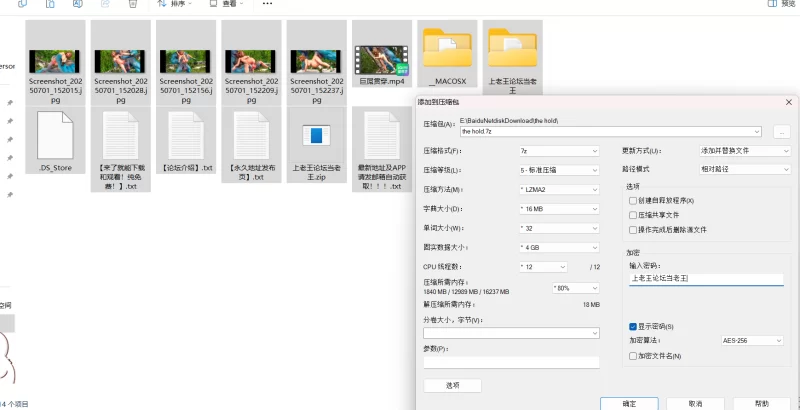The image size is (800, 410).
Task: Open the 分卷大小 volume size combo box
Action: (511, 333)
